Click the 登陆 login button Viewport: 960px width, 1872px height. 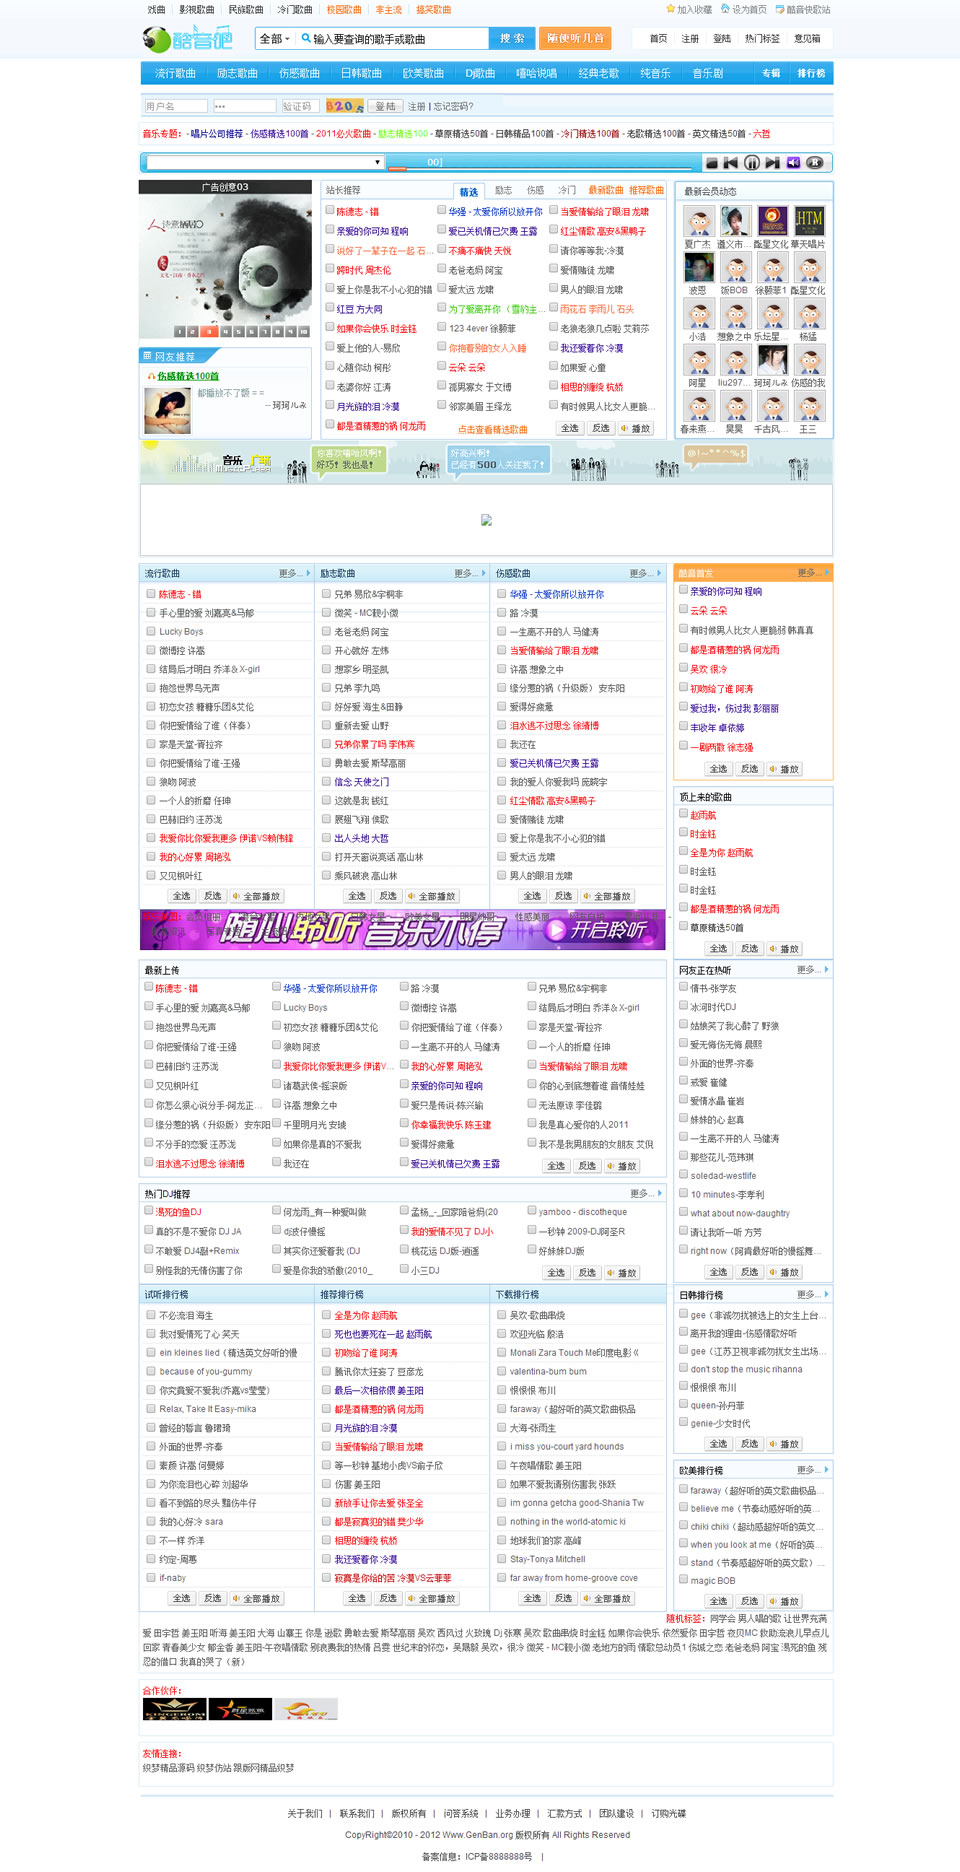click(x=385, y=106)
